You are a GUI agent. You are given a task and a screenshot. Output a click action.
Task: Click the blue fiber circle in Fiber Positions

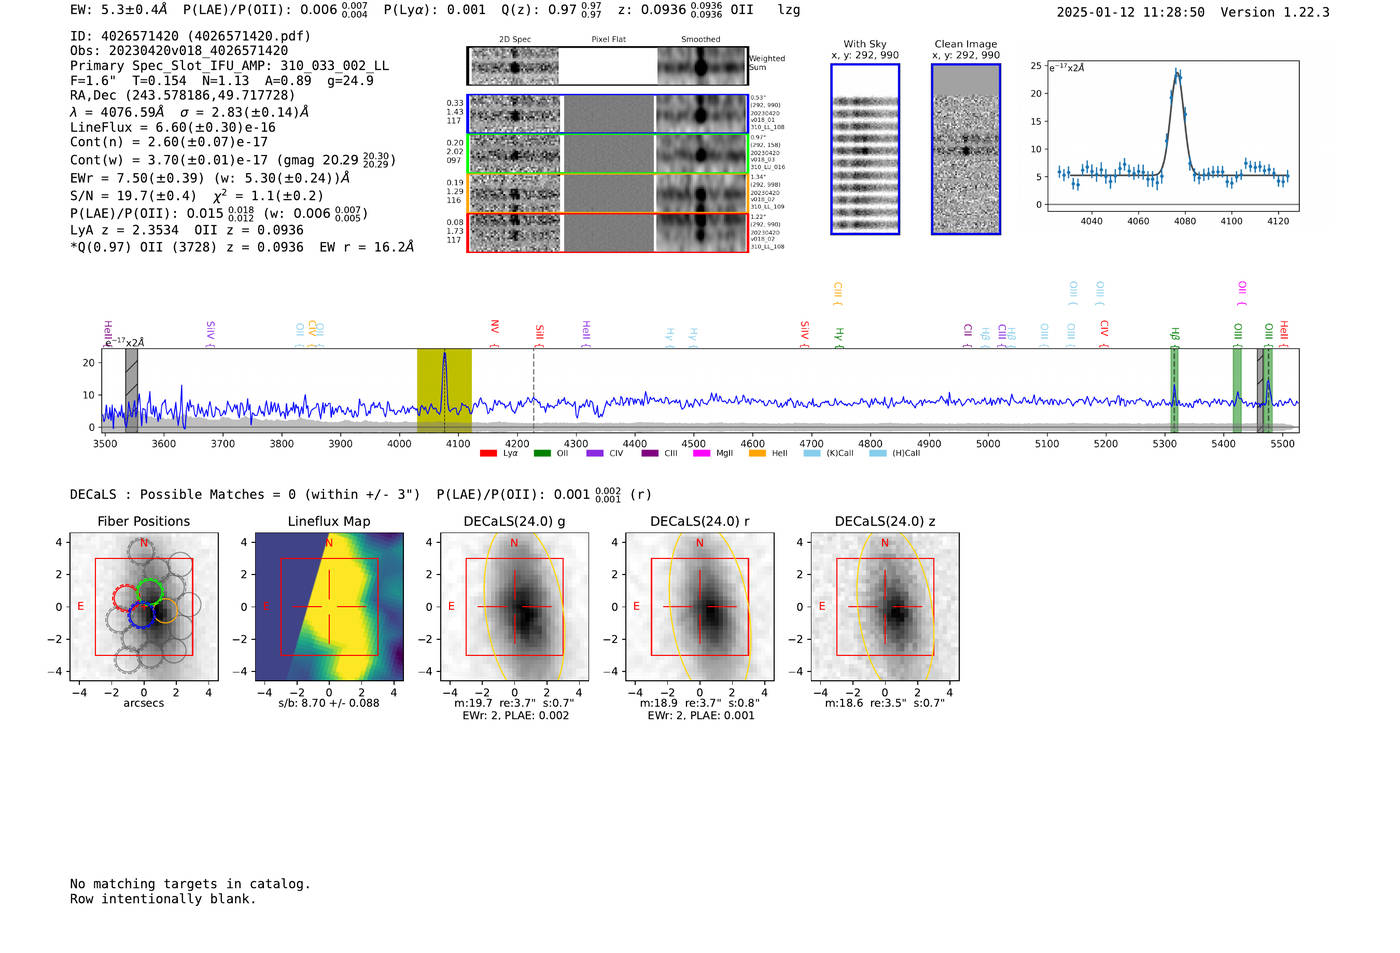pyautogui.click(x=141, y=614)
